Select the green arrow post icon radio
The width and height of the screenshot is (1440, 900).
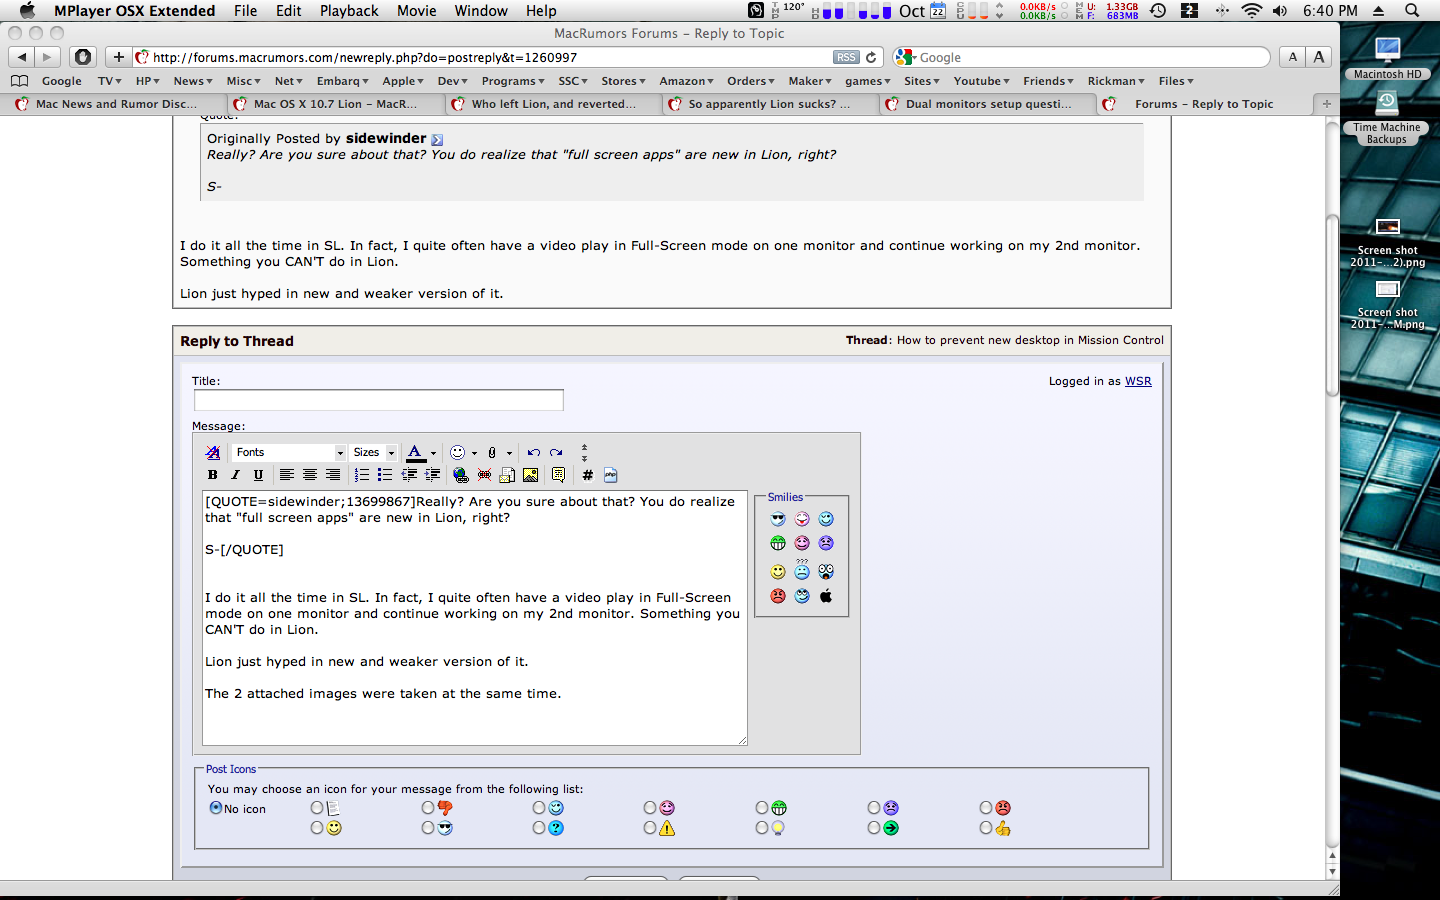point(874,828)
